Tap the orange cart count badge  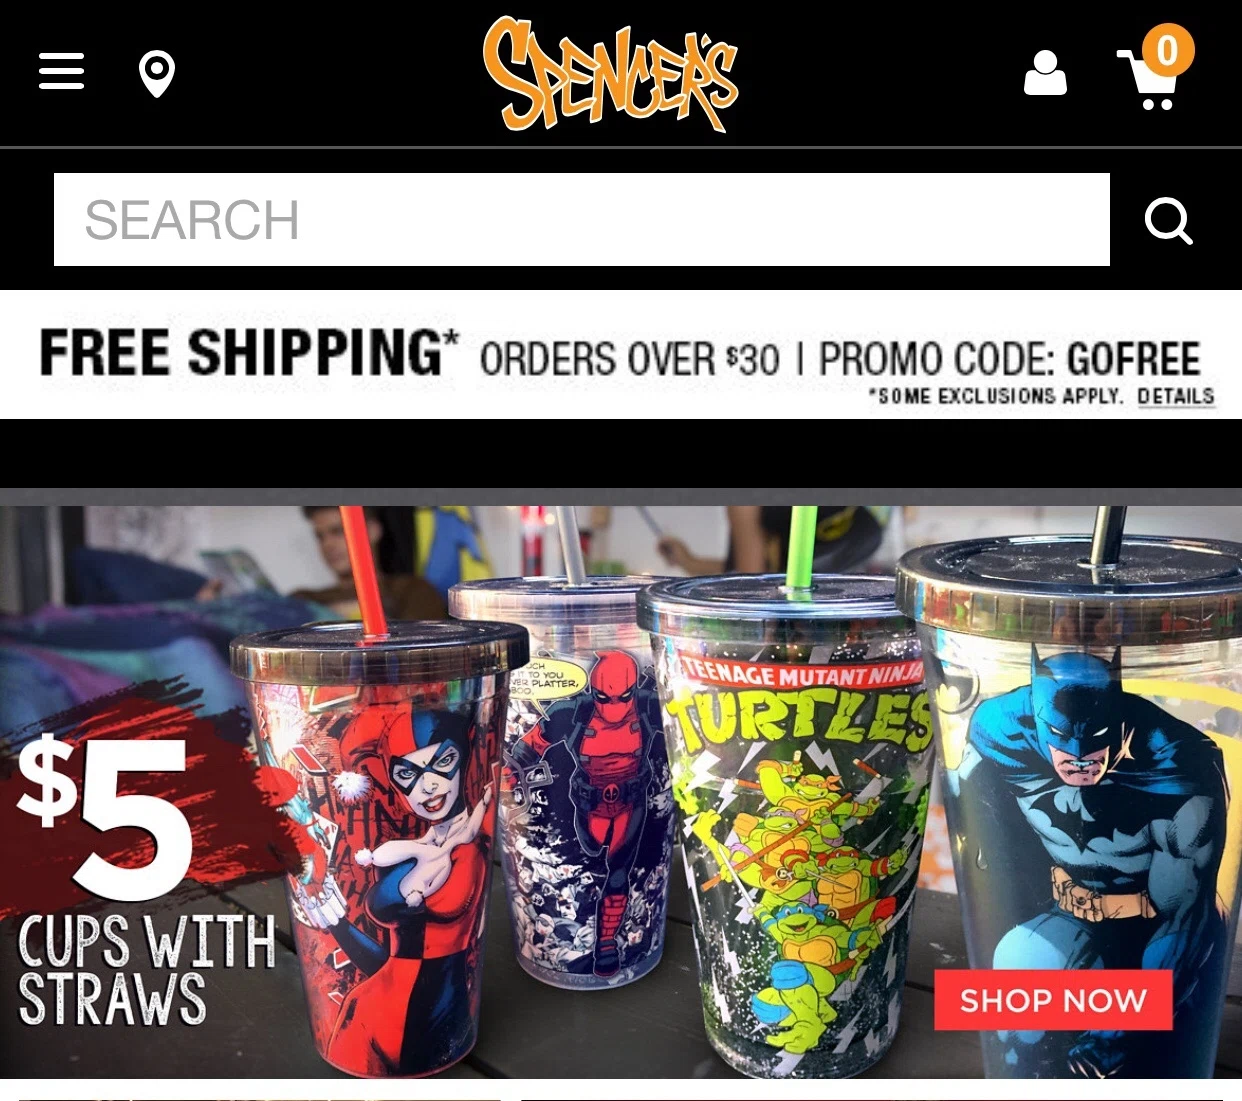click(1167, 50)
